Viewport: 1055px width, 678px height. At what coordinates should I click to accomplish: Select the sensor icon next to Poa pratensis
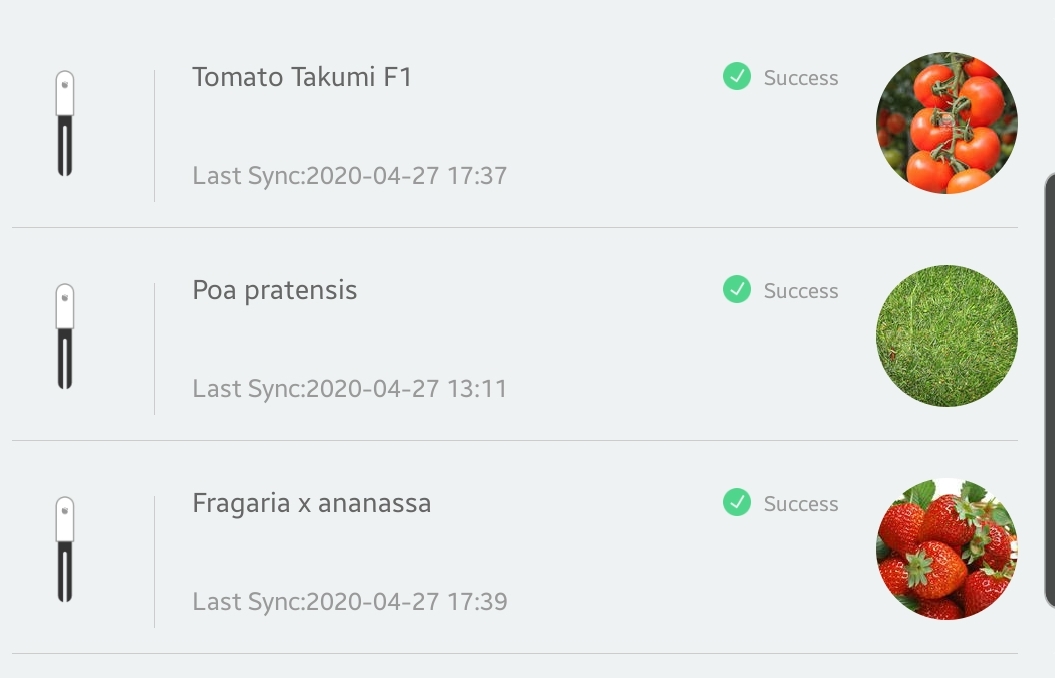pos(65,337)
